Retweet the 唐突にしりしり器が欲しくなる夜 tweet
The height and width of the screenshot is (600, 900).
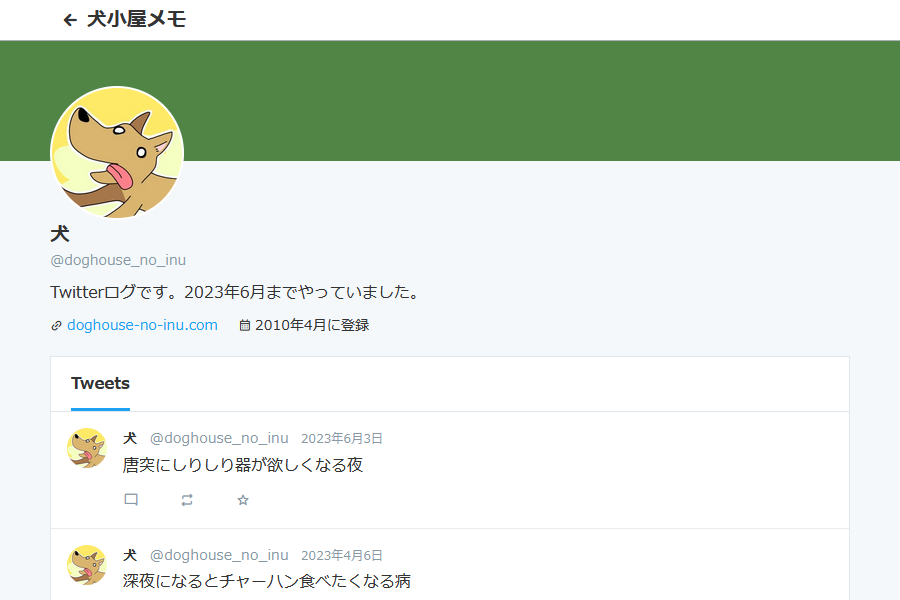click(187, 500)
